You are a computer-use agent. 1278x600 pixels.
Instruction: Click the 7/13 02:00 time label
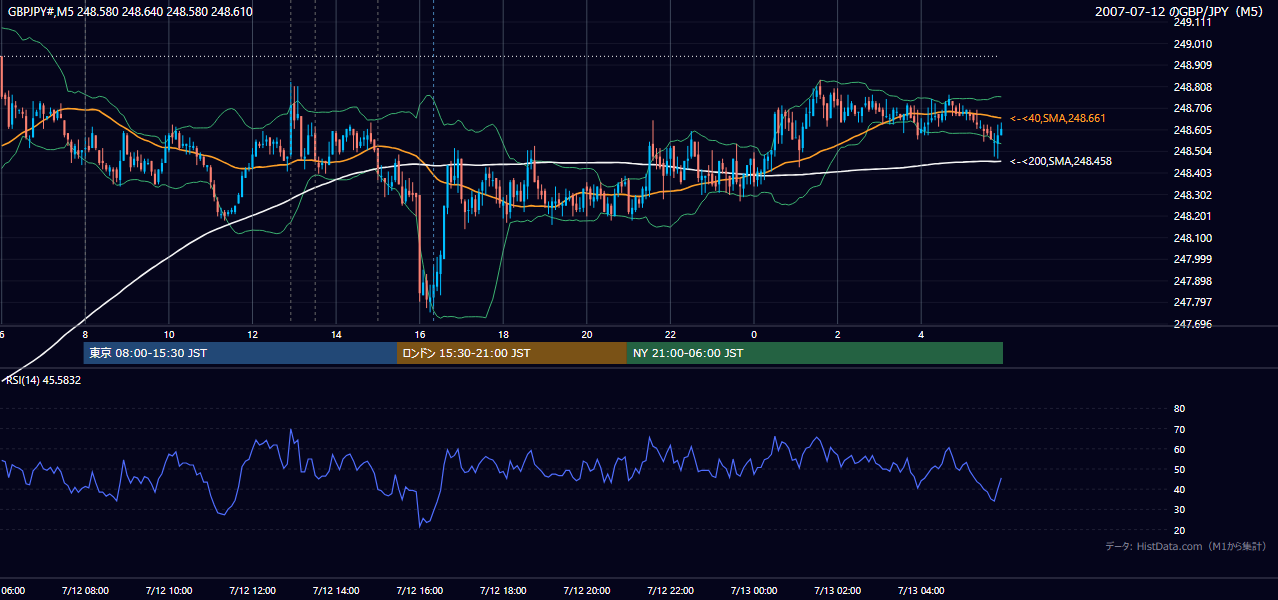837,591
